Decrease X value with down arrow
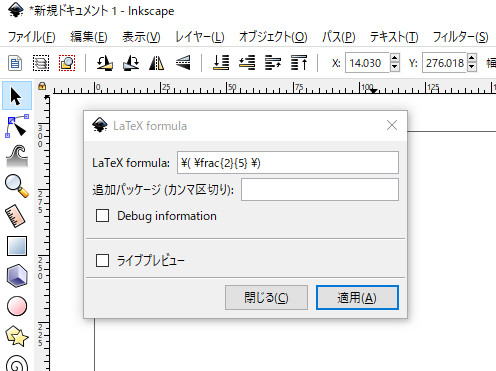The width and height of the screenshot is (496, 371). click(x=395, y=67)
